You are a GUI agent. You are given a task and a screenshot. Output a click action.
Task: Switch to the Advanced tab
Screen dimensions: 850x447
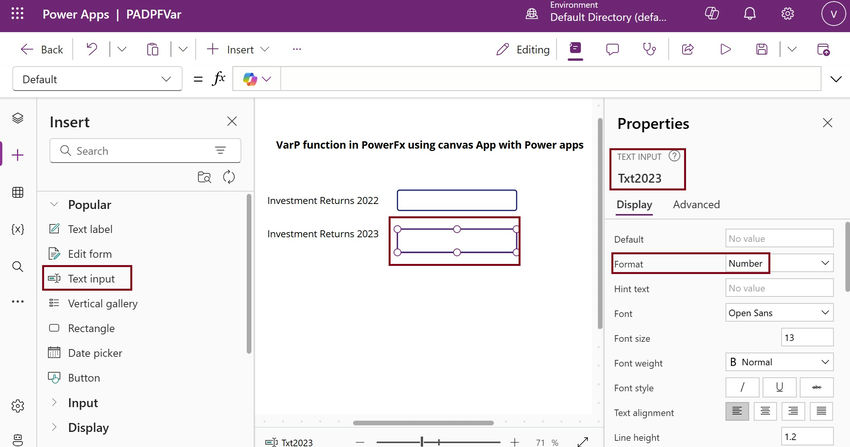click(x=696, y=205)
